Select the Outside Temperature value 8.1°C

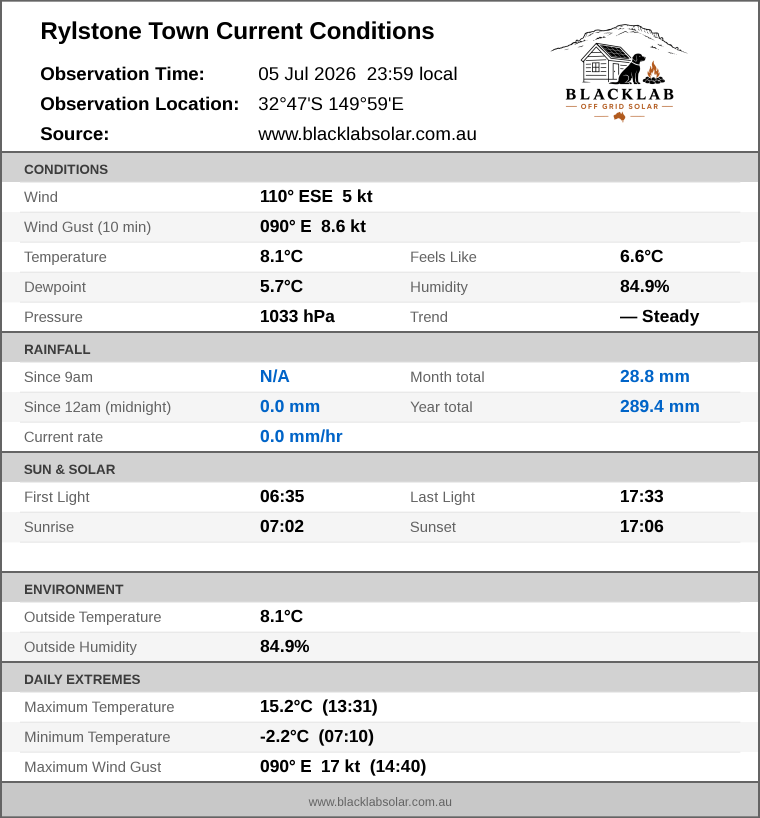[x=282, y=617]
